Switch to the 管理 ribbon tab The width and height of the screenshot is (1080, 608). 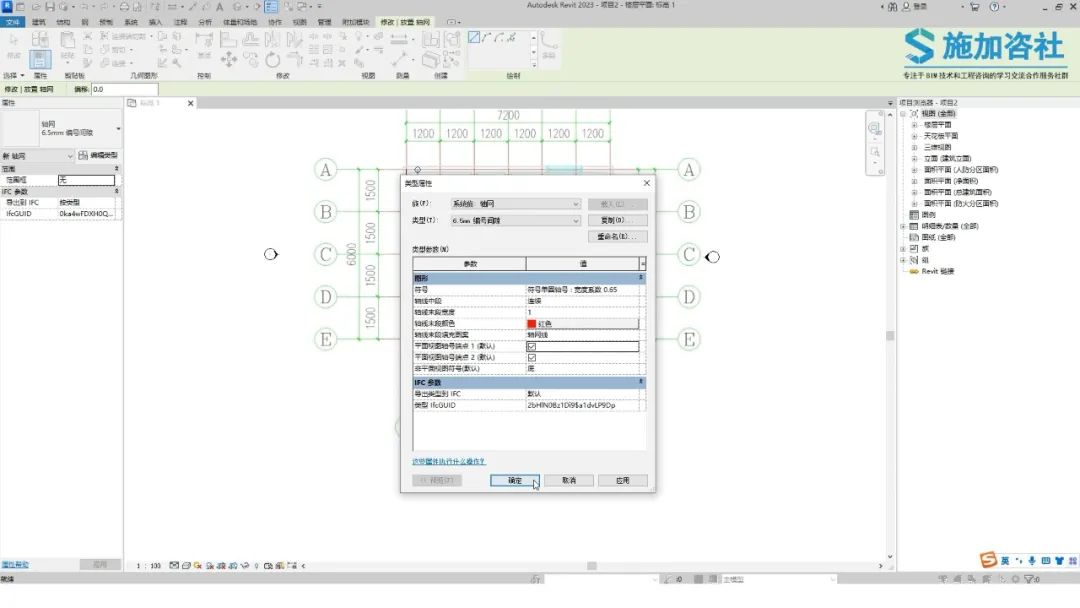[x=324, y=22]
